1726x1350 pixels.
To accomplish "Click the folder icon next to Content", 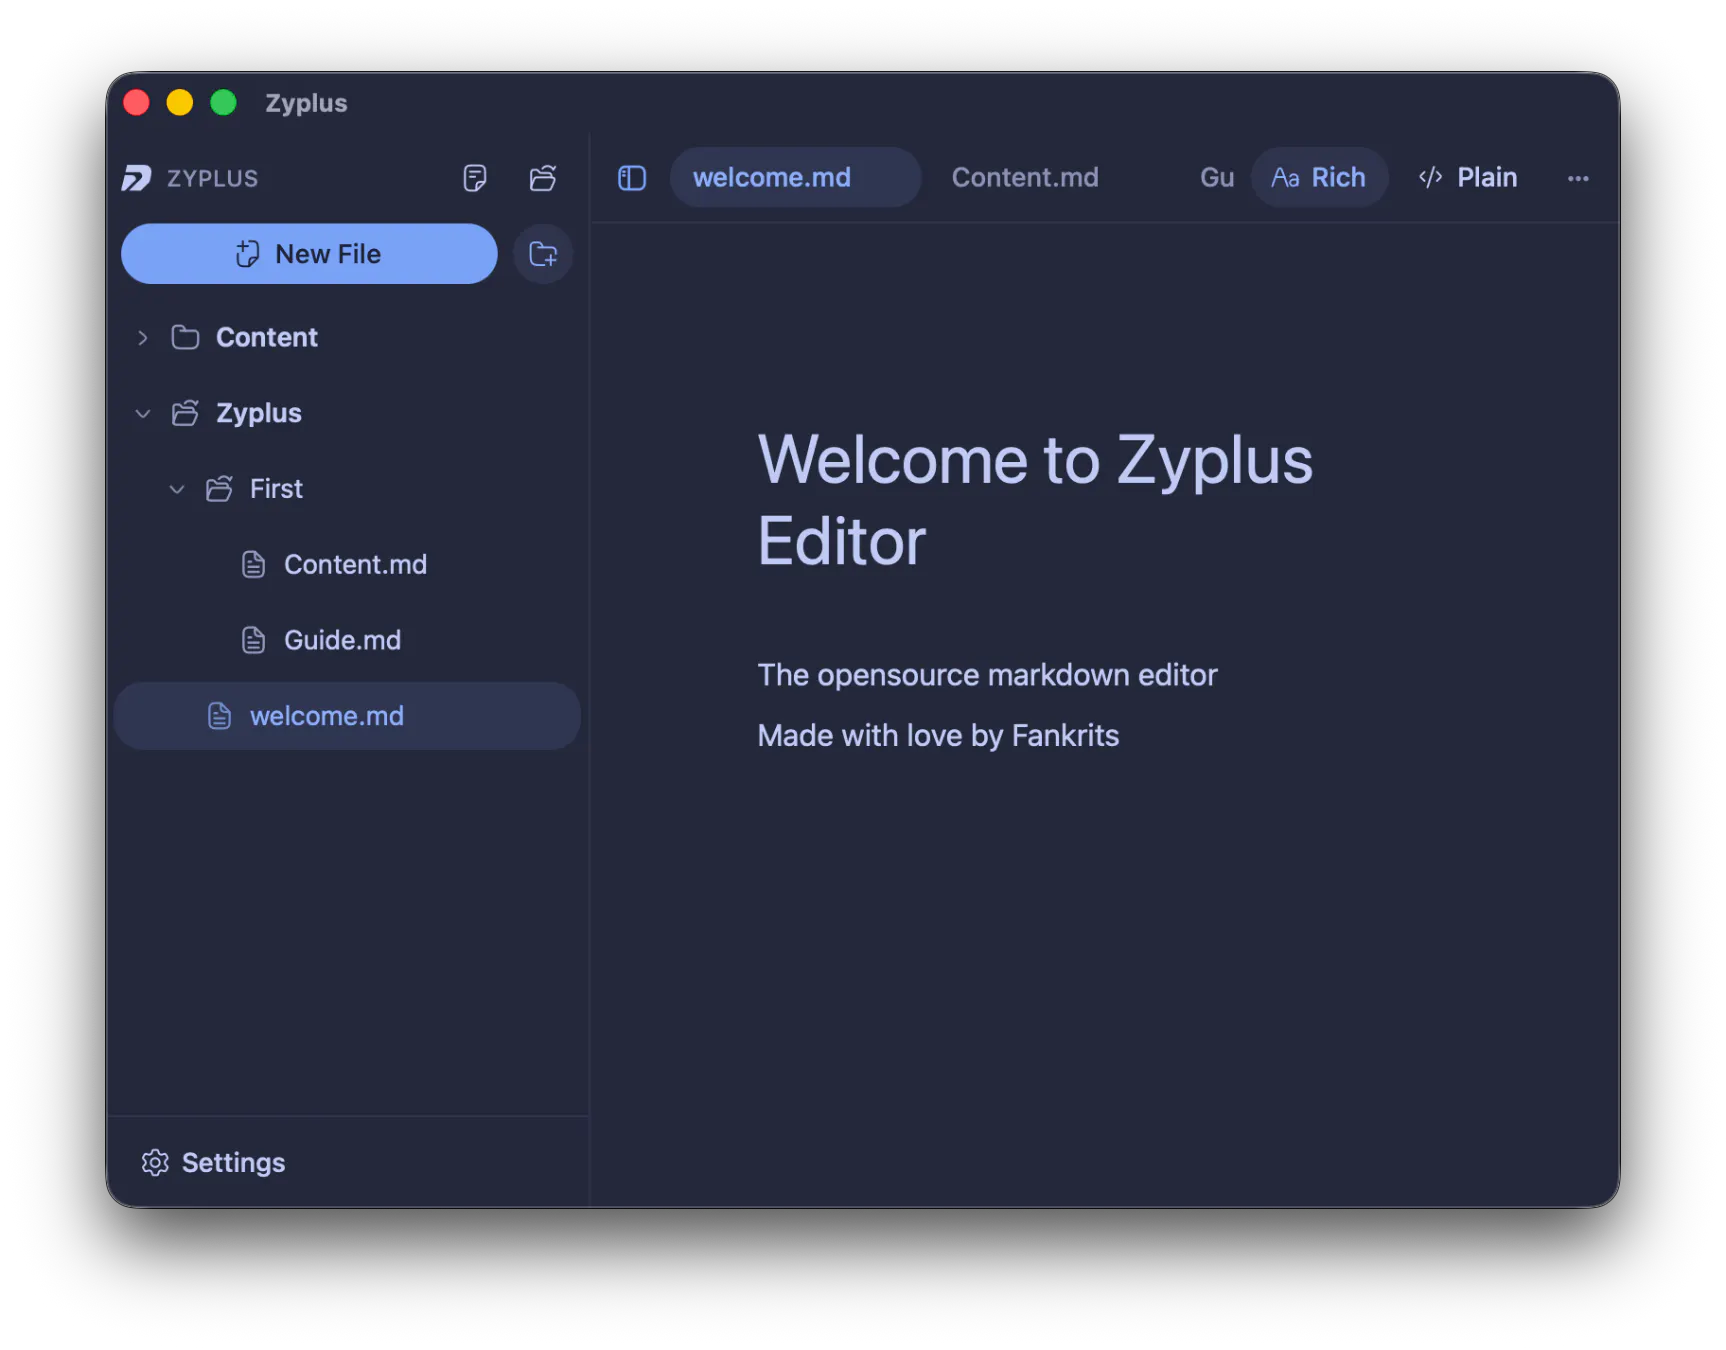I will (185, 337).
